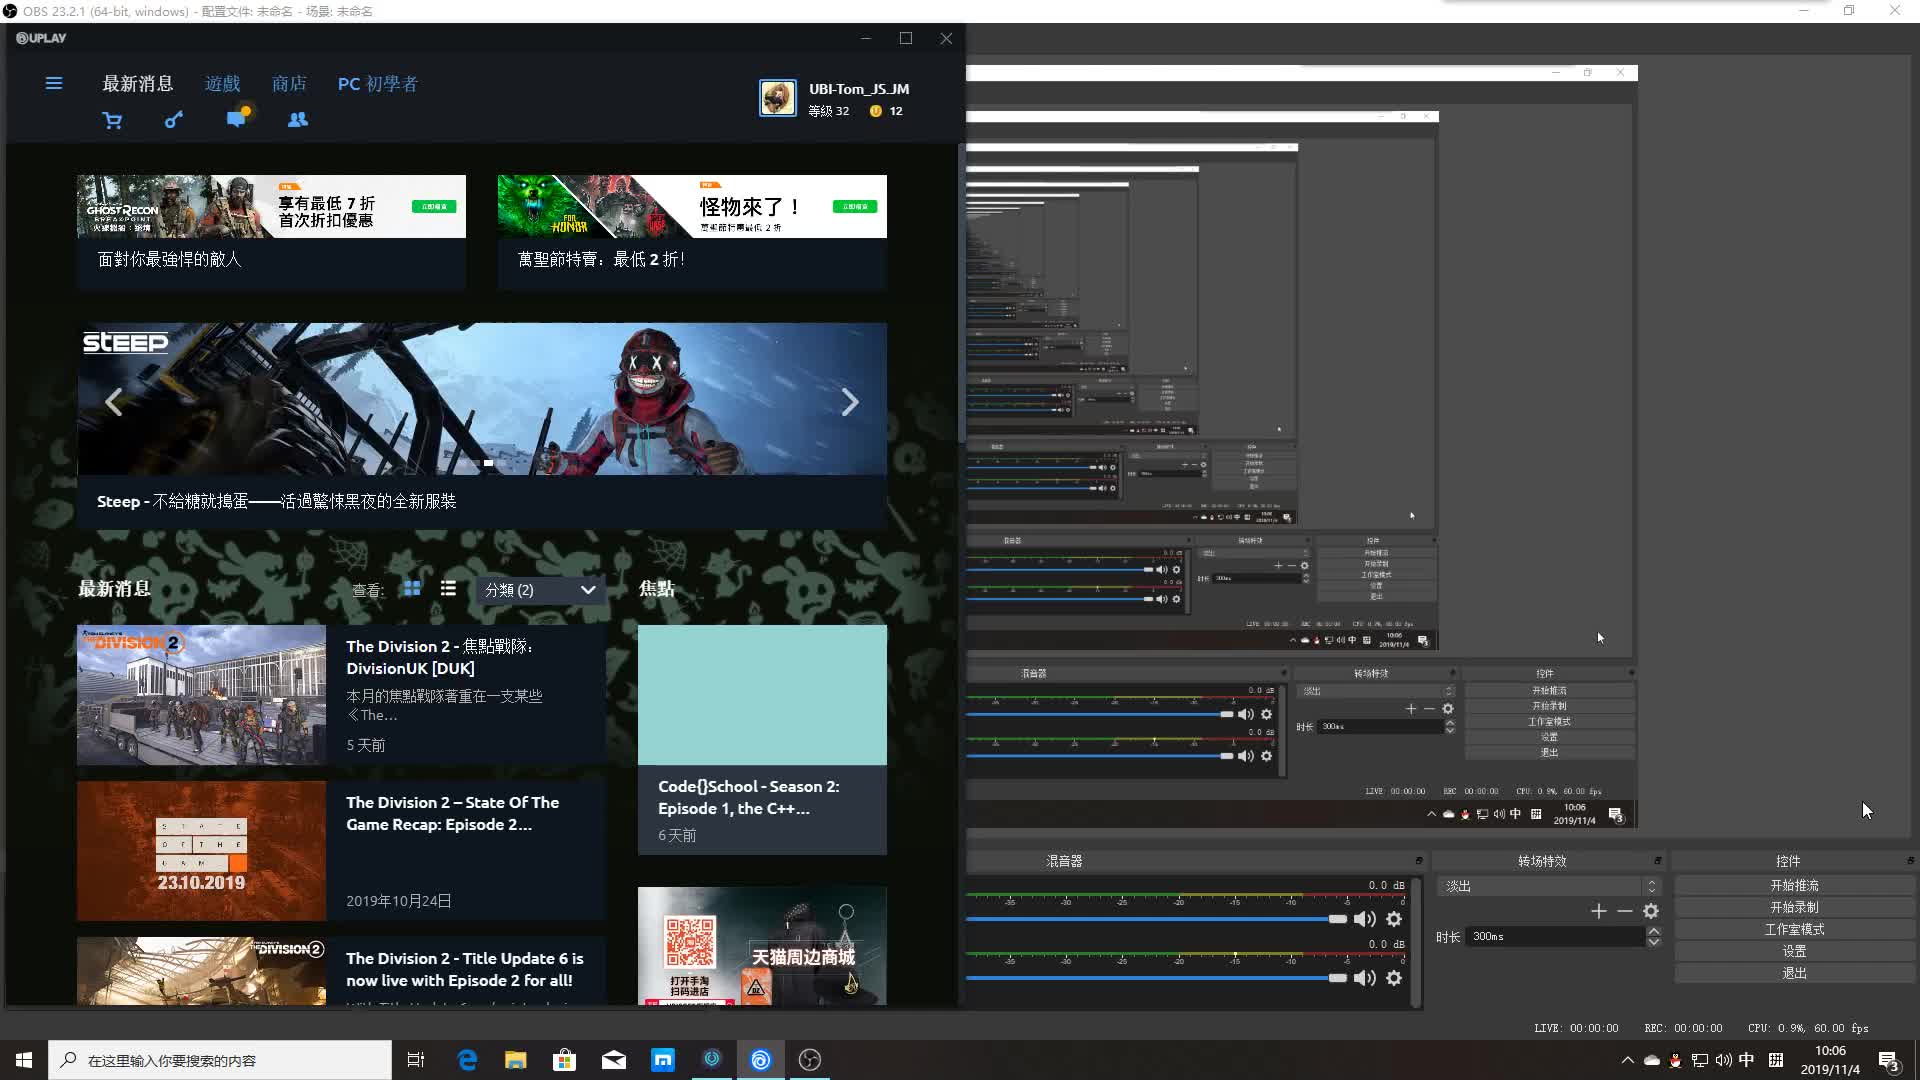Open the Uplay chat notifications icon
This screenshot has height=1080, width=1920.
[x=237, y=118]
